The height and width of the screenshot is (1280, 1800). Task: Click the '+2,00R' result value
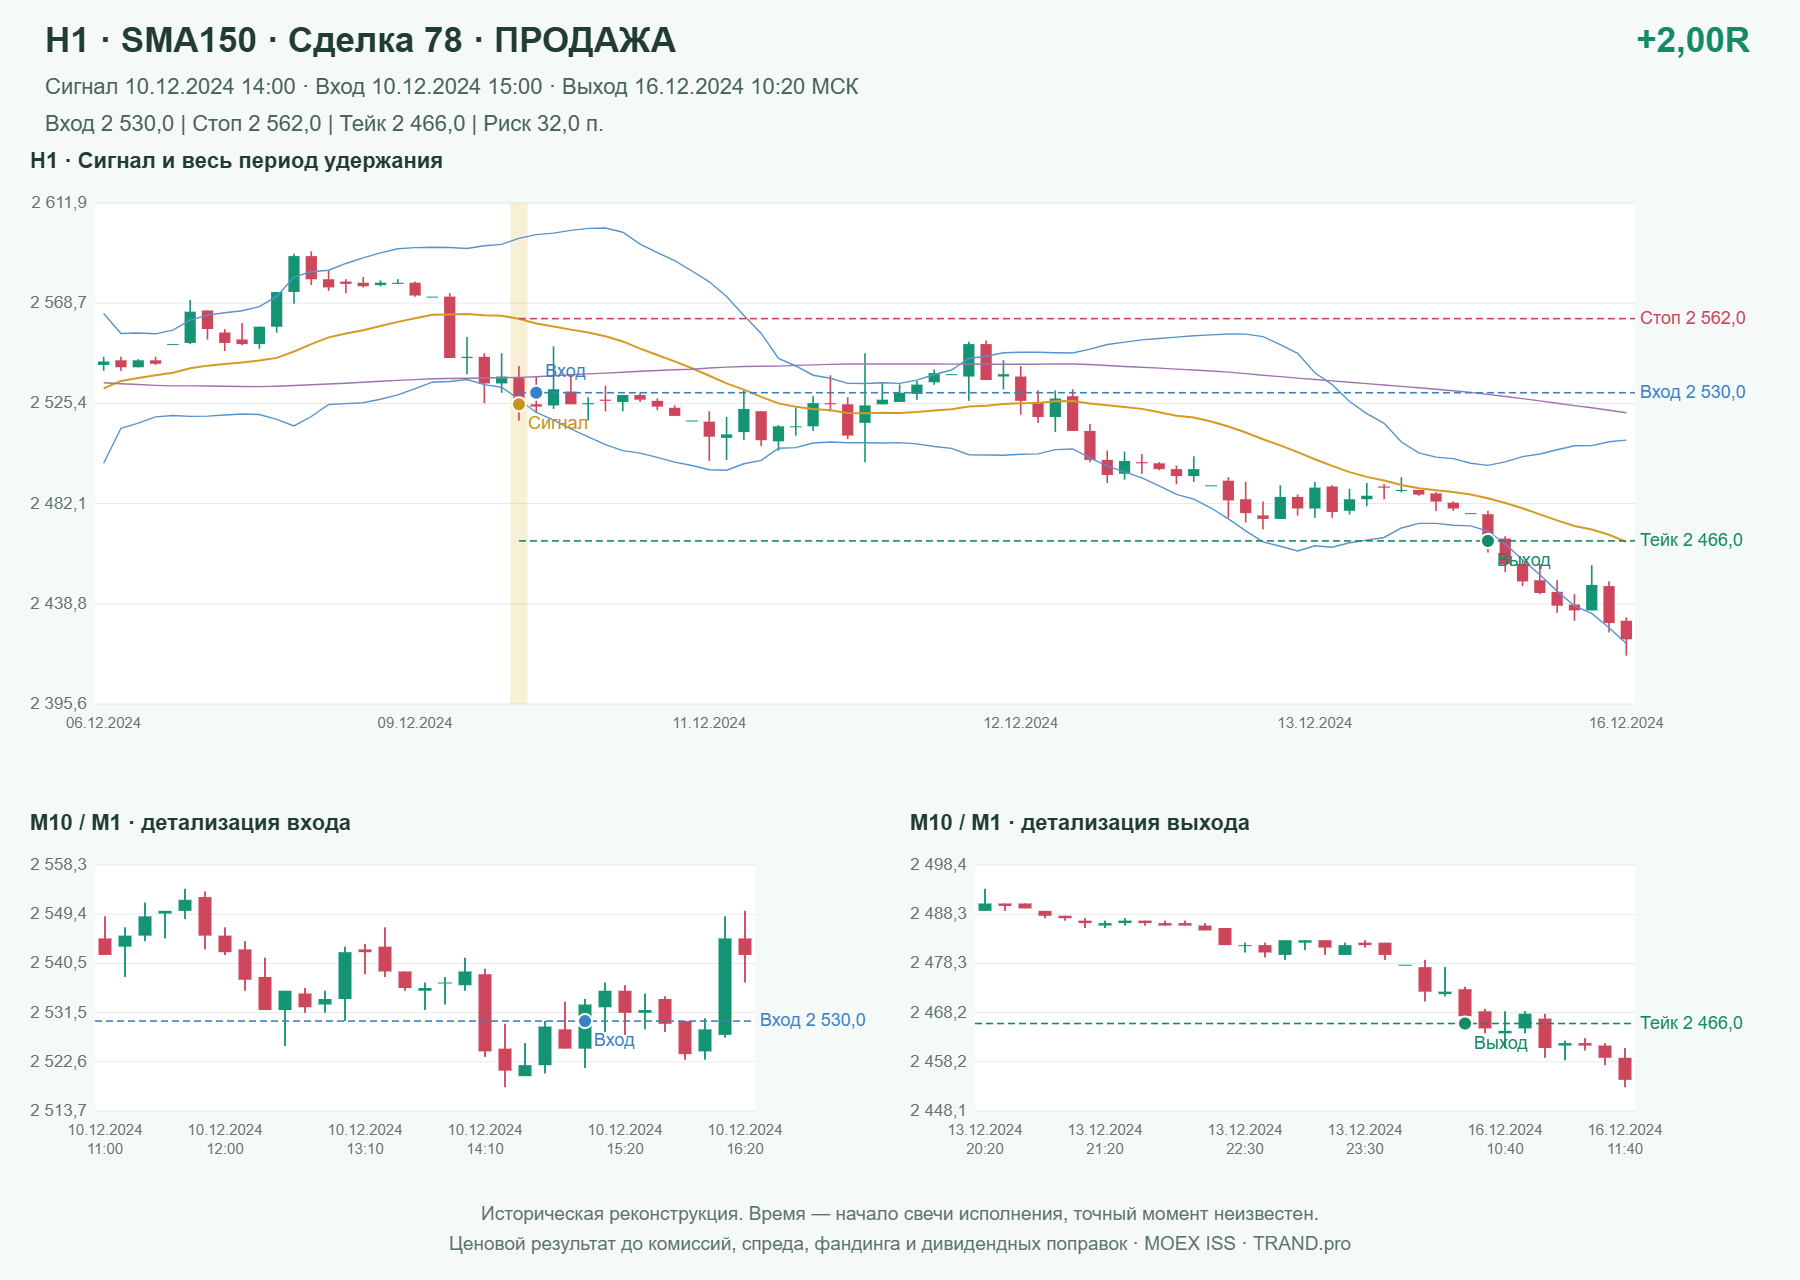pyautogui.click(x=1693, y=40)
